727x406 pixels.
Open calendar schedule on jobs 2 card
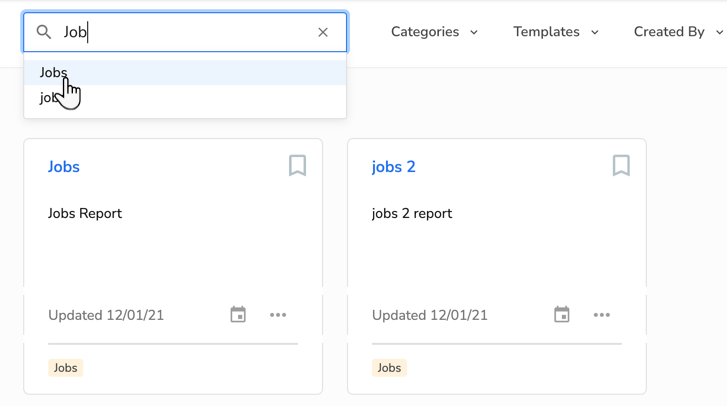pyautogui.click(x=562, y=315)
